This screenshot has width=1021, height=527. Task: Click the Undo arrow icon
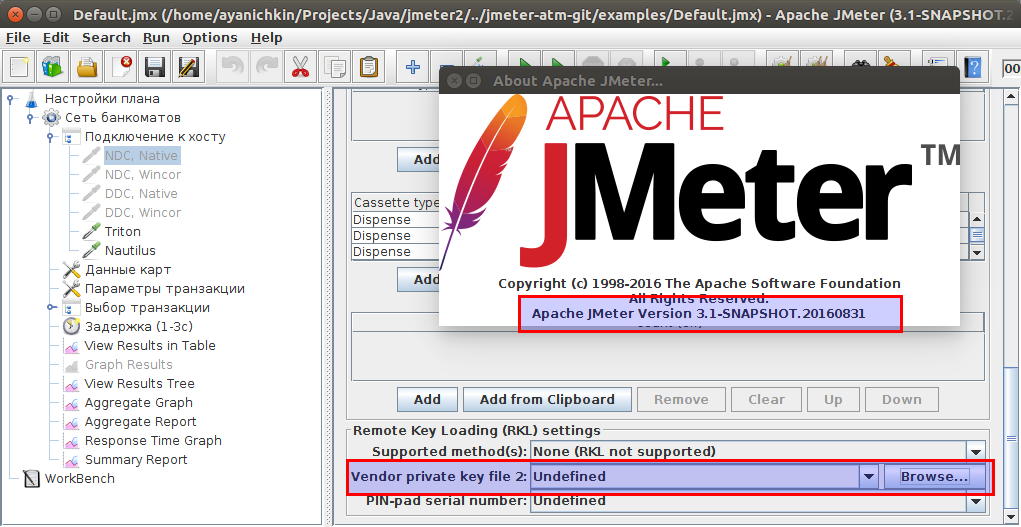(231, 66)
